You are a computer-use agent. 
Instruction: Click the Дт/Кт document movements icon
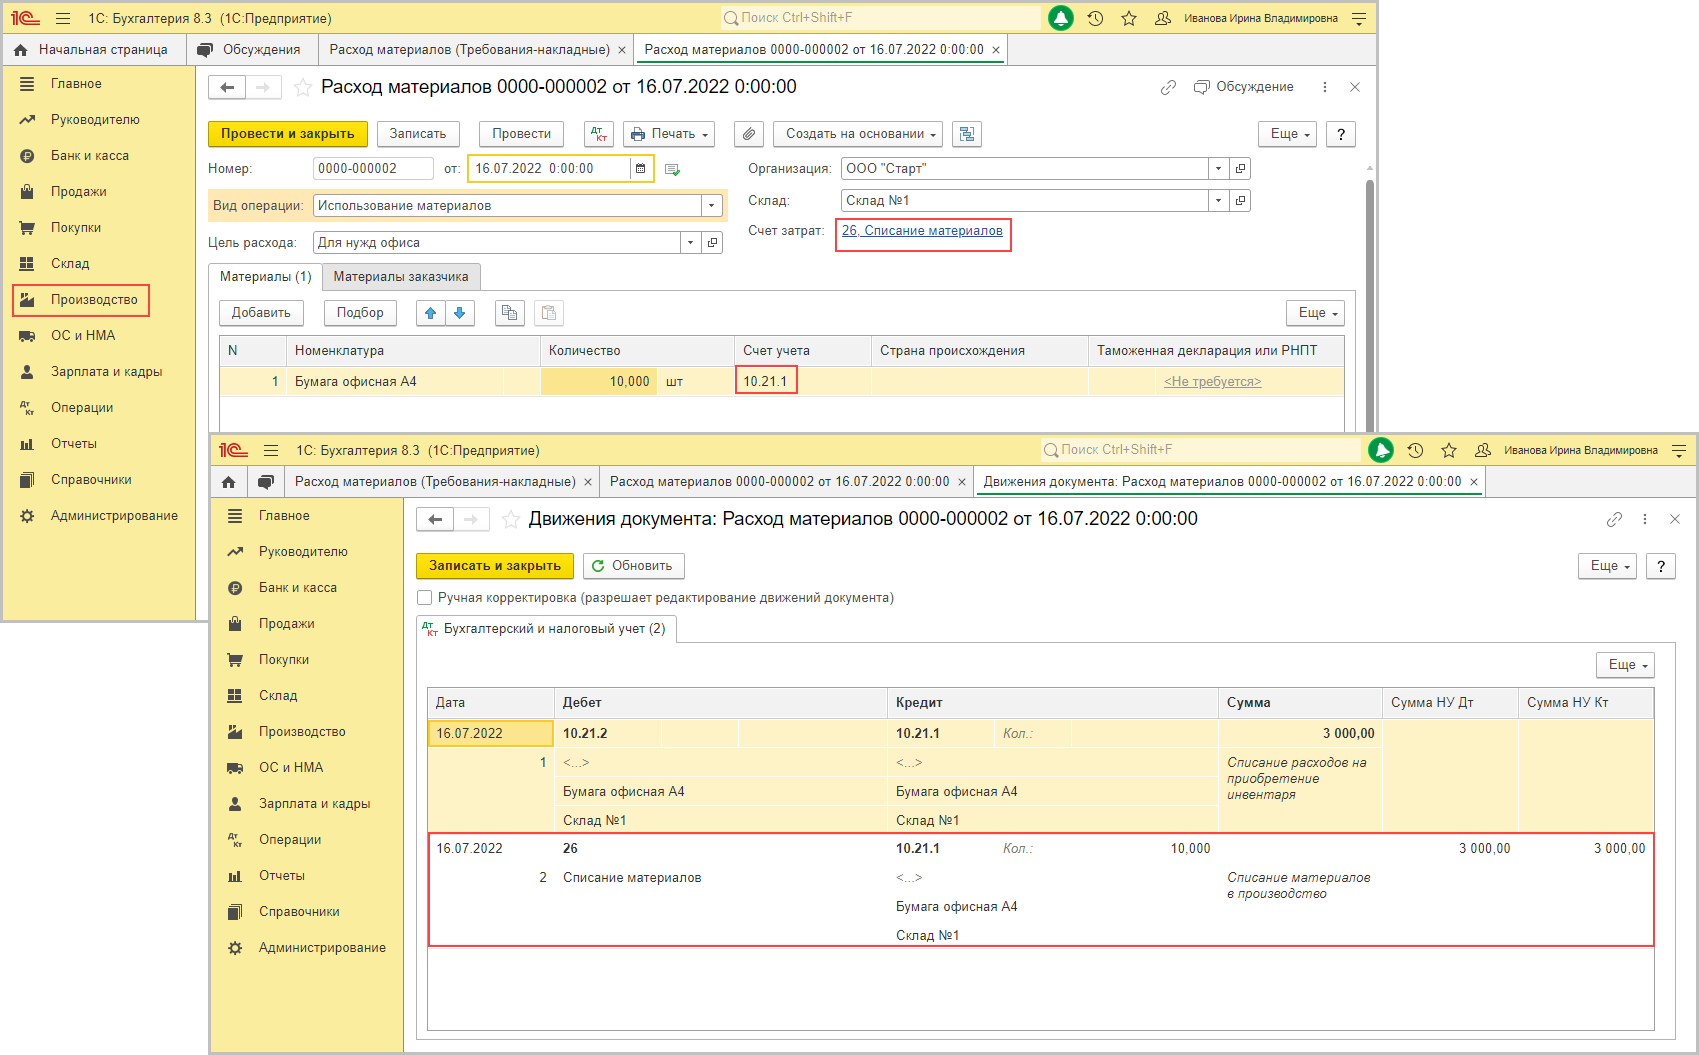pos(599,134)
